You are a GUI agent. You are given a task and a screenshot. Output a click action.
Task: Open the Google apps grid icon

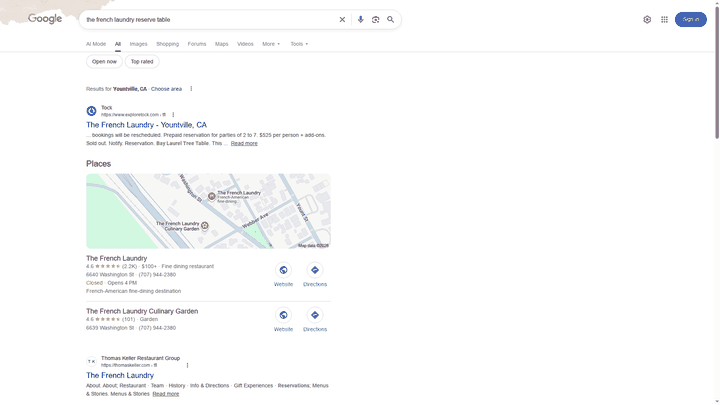pos(664,19)
